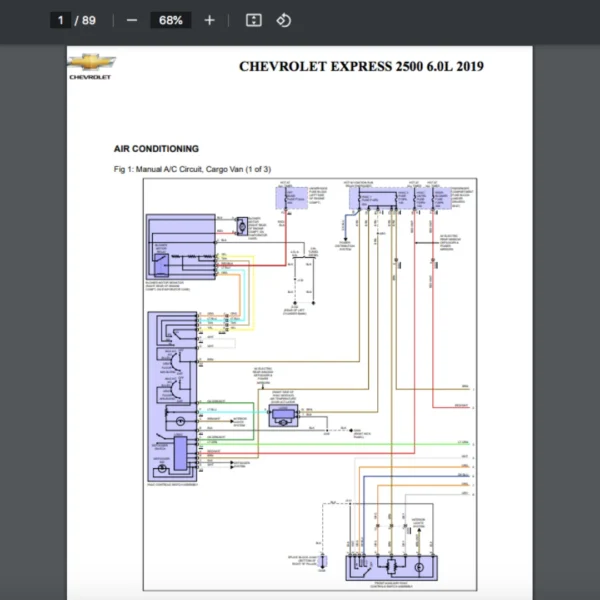The image size is (600, 600).
Task: Click the fit to page icon
Action: [254, 20]
